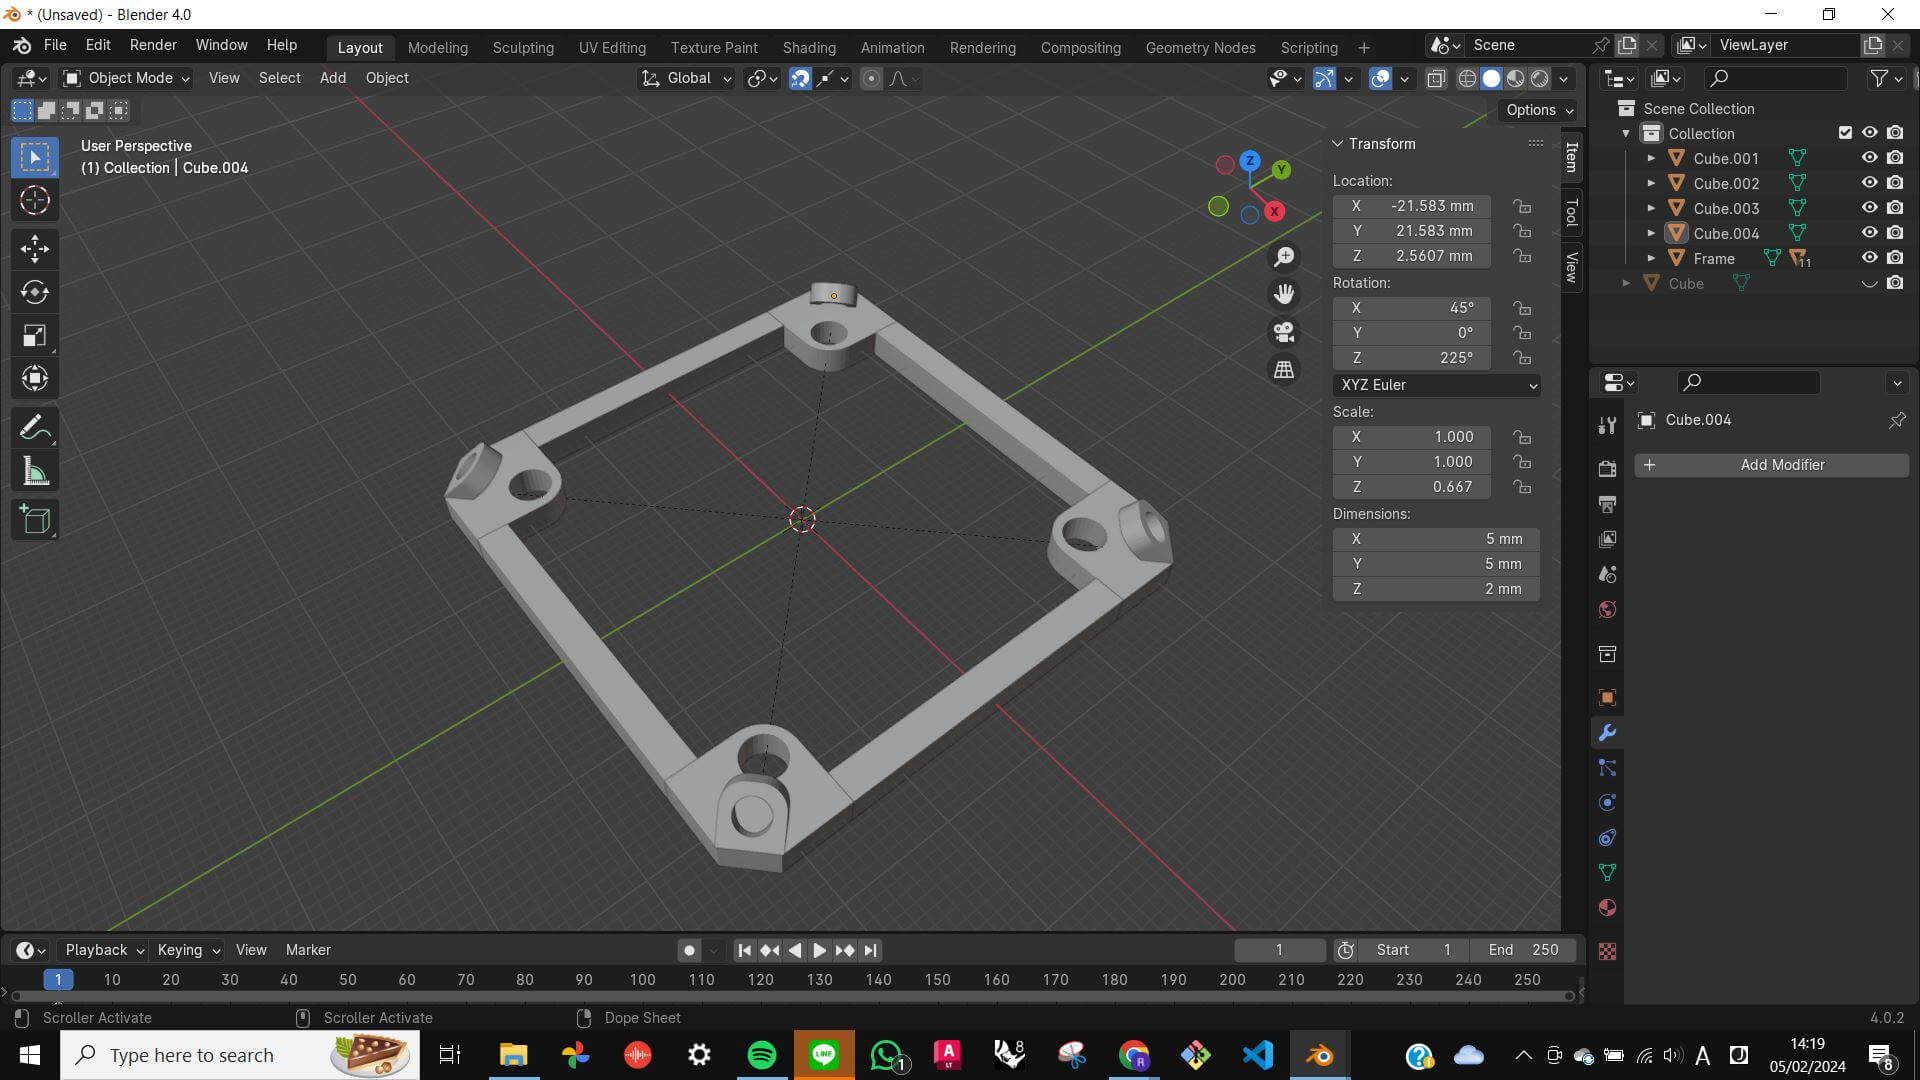Image resolution: width=1920 pixels, height=1080 pixels.
Task: Collapse the Transform panel
Action: pyautogui.click(x=1338, y=144)
